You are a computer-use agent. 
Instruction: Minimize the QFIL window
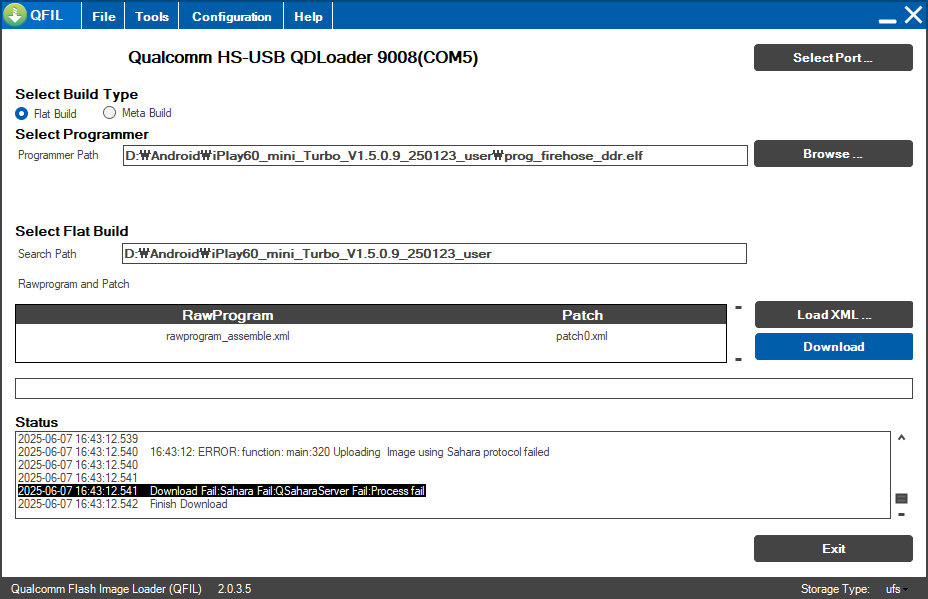886,18
